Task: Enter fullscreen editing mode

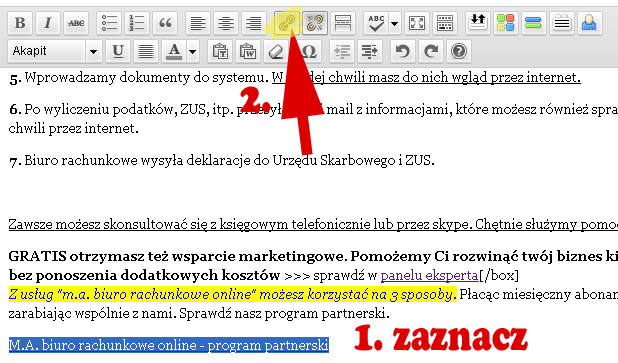Action: tap(417, 23)
